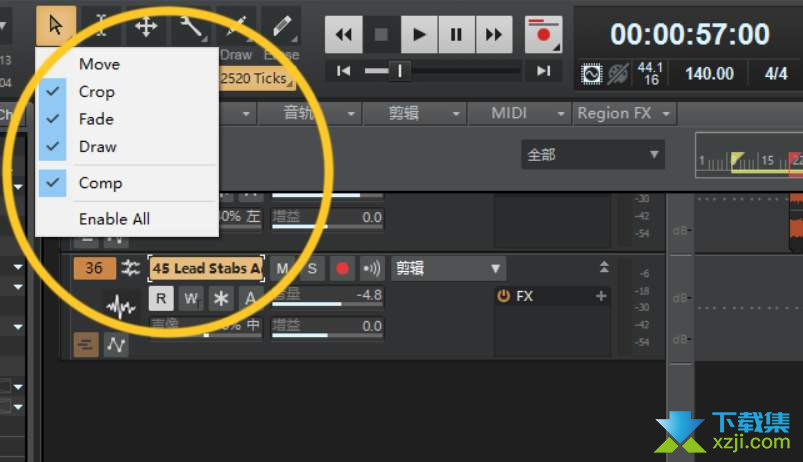
Task: Click the yellow loop start marker on timeline
Action: click(x=737, y=158)
